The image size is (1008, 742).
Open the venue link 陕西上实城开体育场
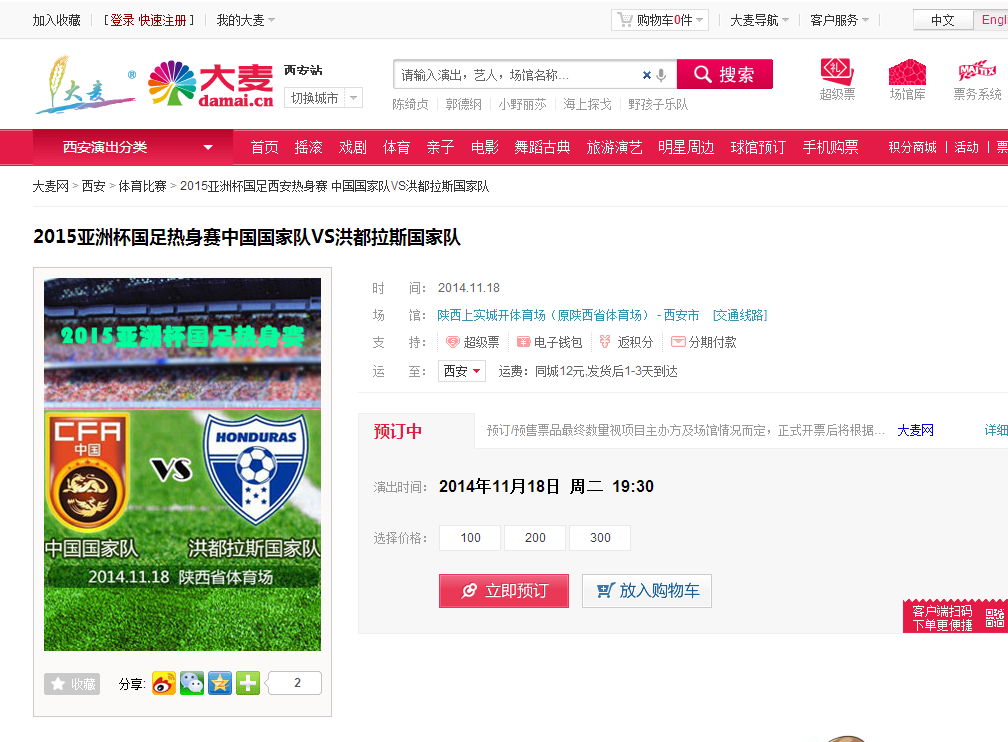click(568, 315)
